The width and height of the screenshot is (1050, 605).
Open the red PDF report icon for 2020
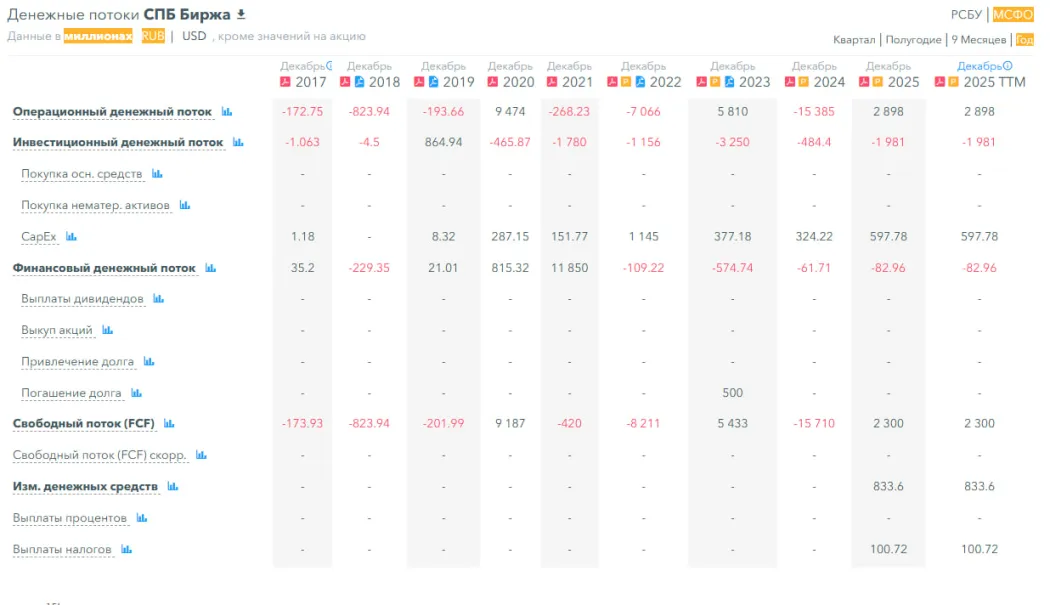coord(493,82)
